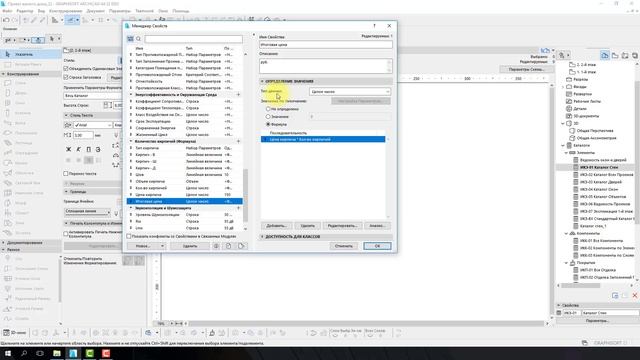This screenshot has height=360, width=640.
Task: Toggle the 'Объединить Одинаковые' checkbox
Action: [x=66, y=69]
